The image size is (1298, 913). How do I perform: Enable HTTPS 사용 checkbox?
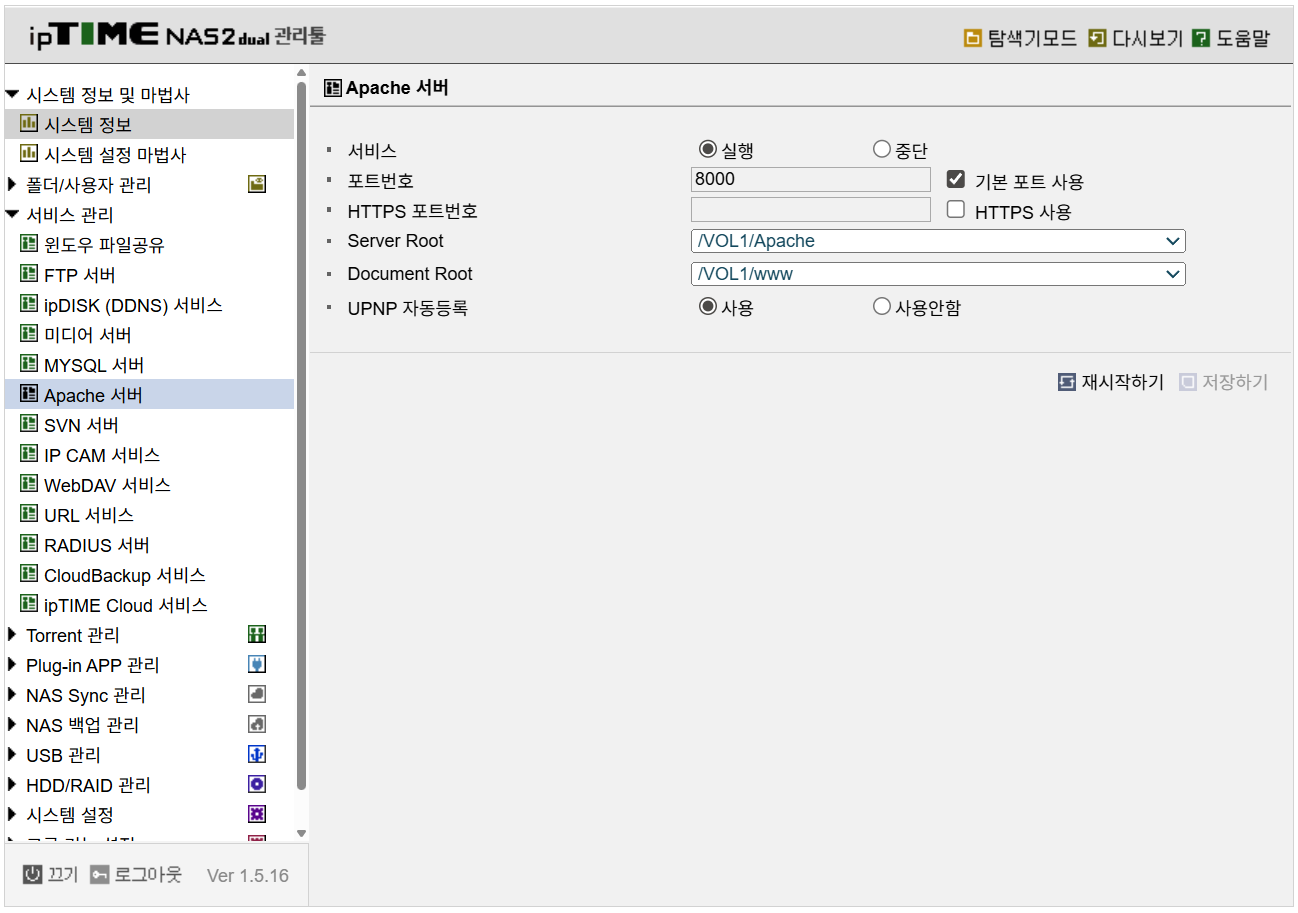(956, 209)
